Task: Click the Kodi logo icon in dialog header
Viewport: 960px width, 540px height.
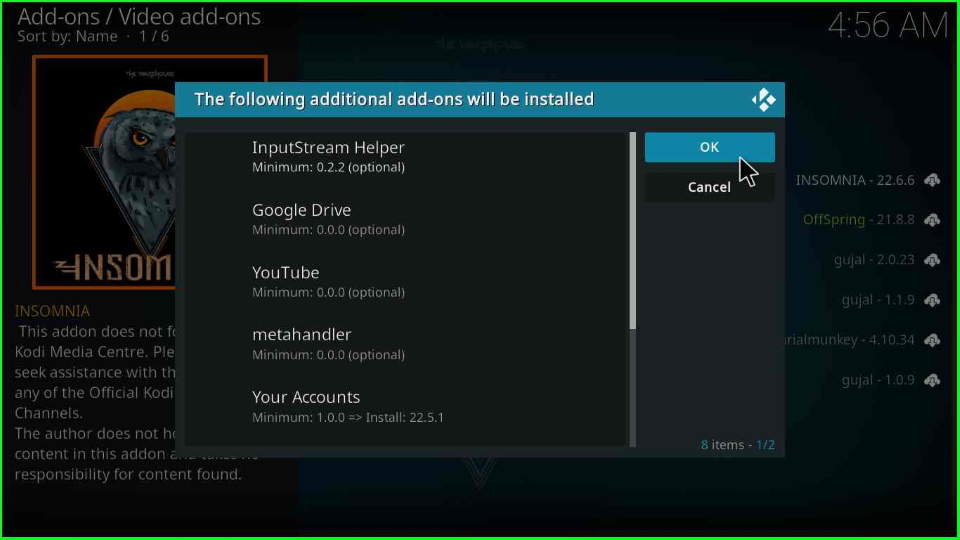Action: pyautogui.click(x=763, y=100)
